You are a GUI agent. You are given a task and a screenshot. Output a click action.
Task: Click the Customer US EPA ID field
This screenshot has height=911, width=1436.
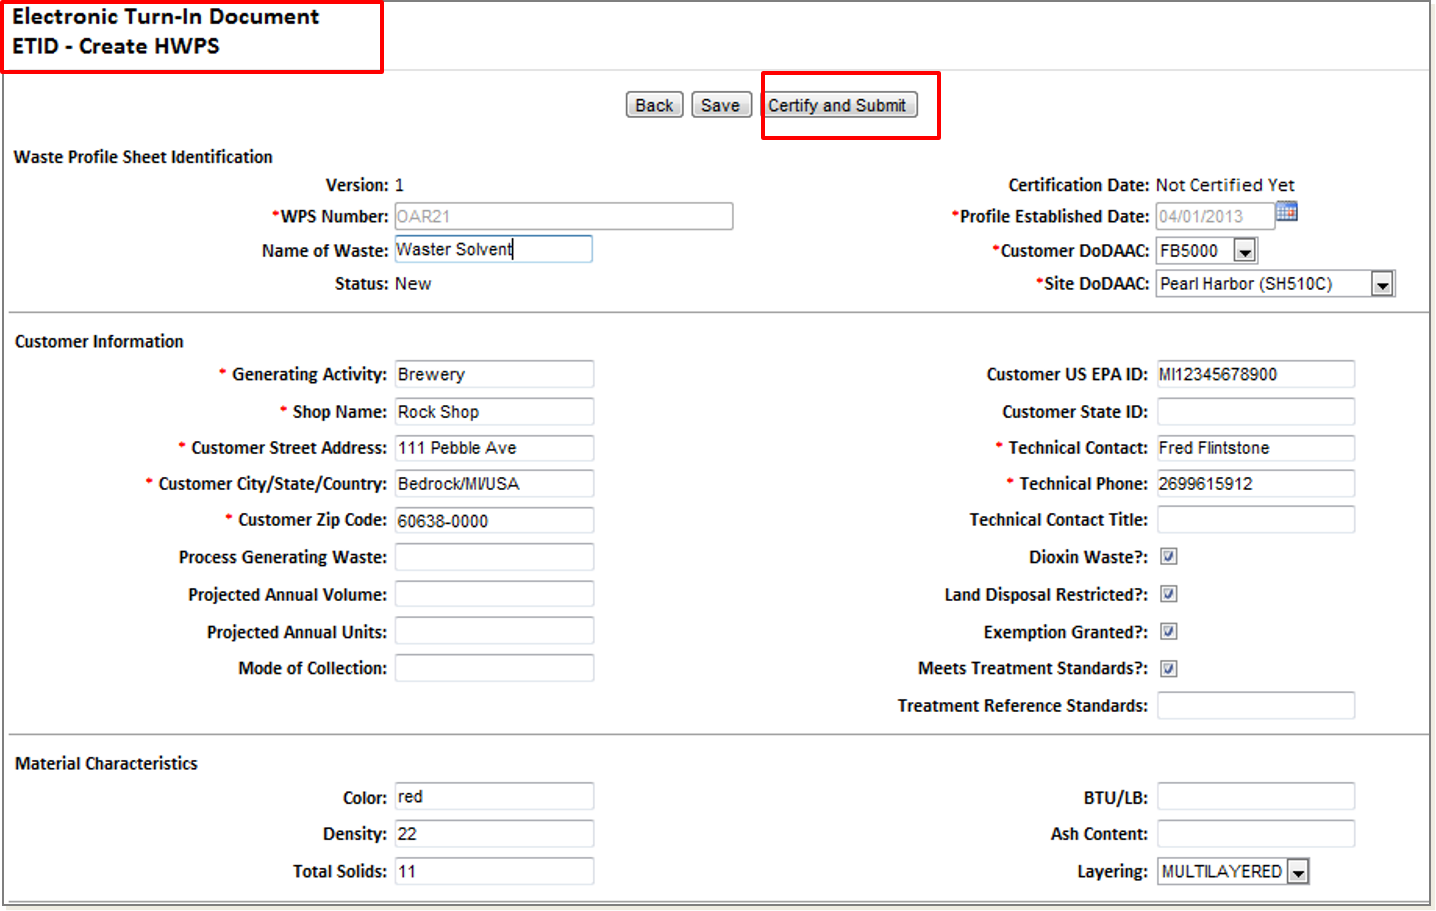tap(1255, 374)
